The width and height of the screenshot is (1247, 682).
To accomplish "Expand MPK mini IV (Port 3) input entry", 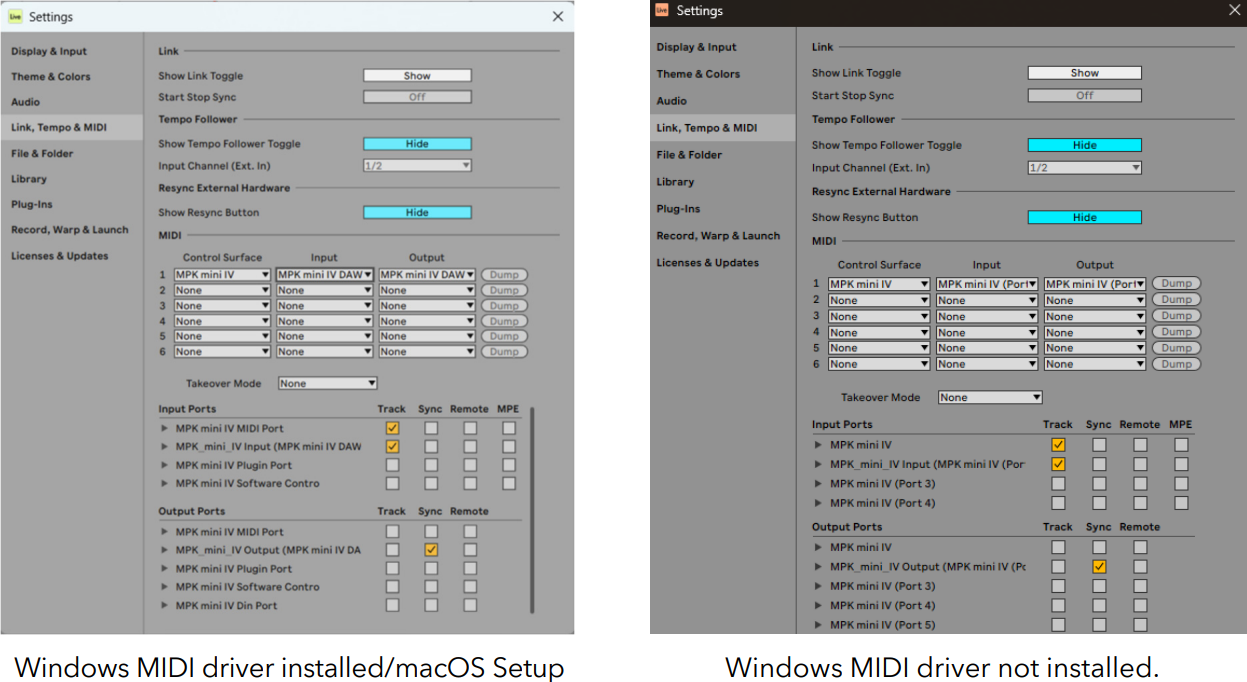I will pyautogui.click(x=818, y=484).
